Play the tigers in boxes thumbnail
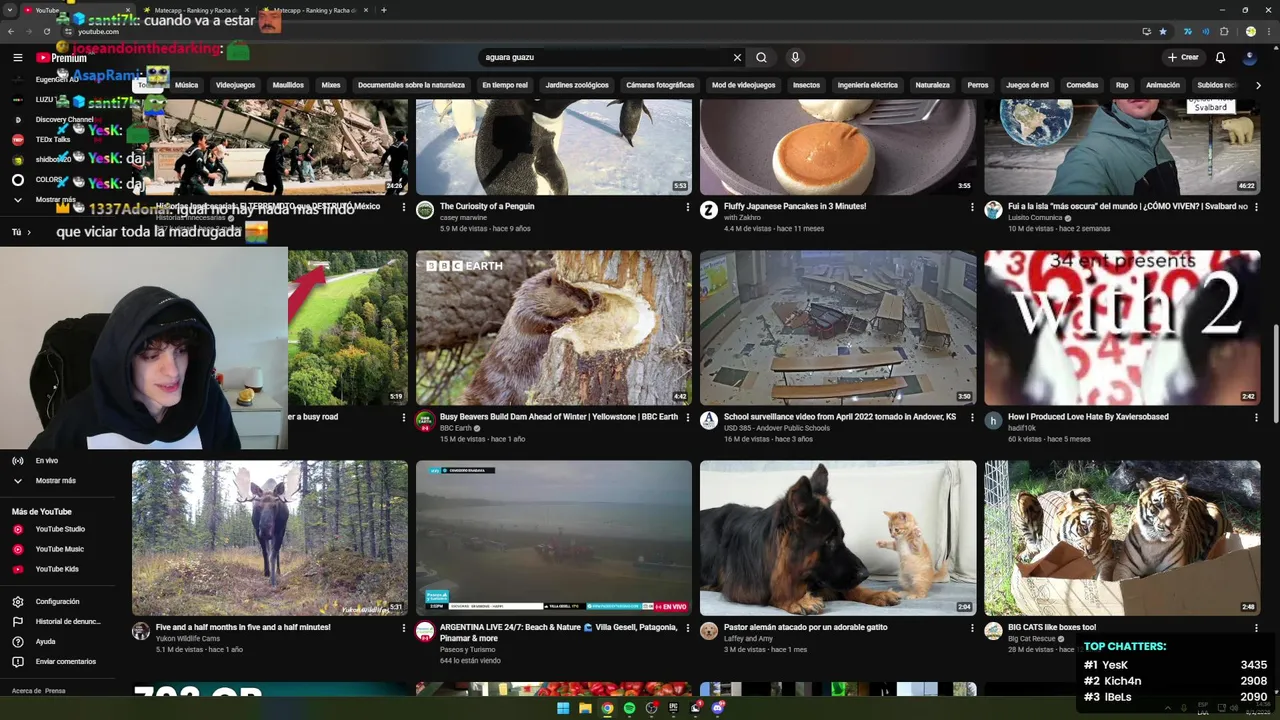This screenshot has width=1280, height=720. pyautogui.click(x=1122, y=538)
